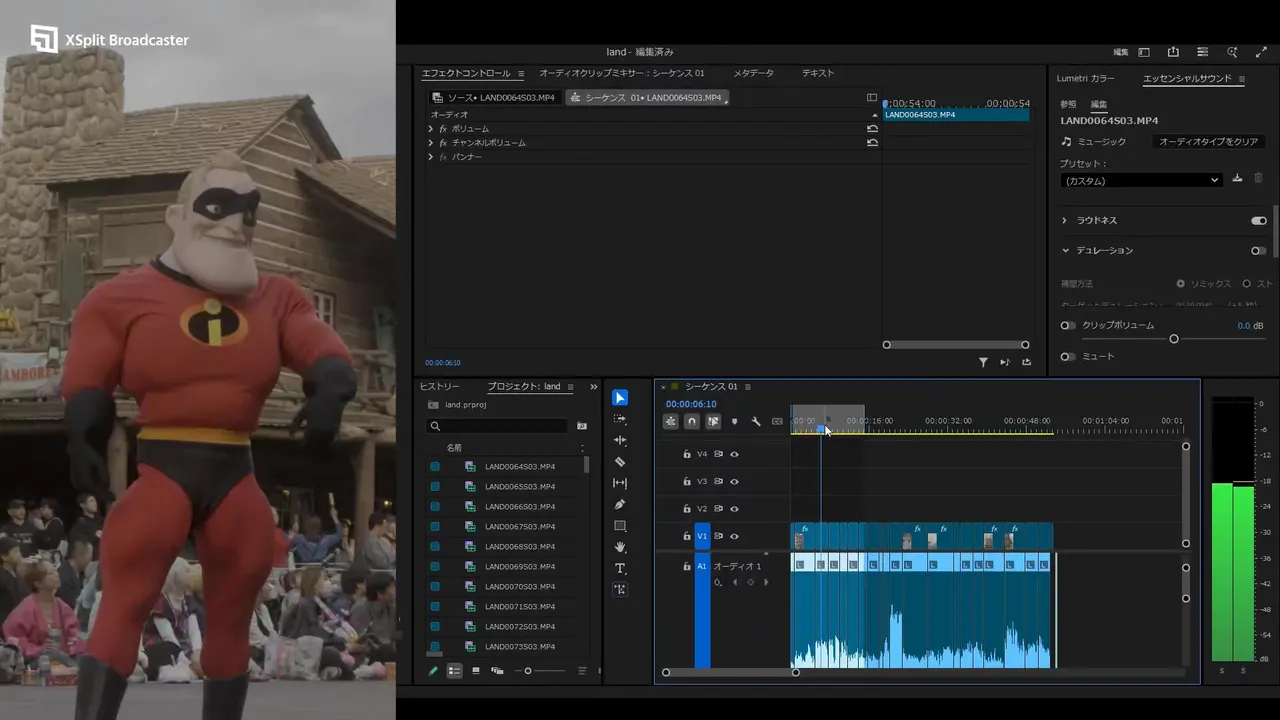Toggle V4 track visibility eye
The width and height of the screenshot is (1280, 720).
point(734,454)
